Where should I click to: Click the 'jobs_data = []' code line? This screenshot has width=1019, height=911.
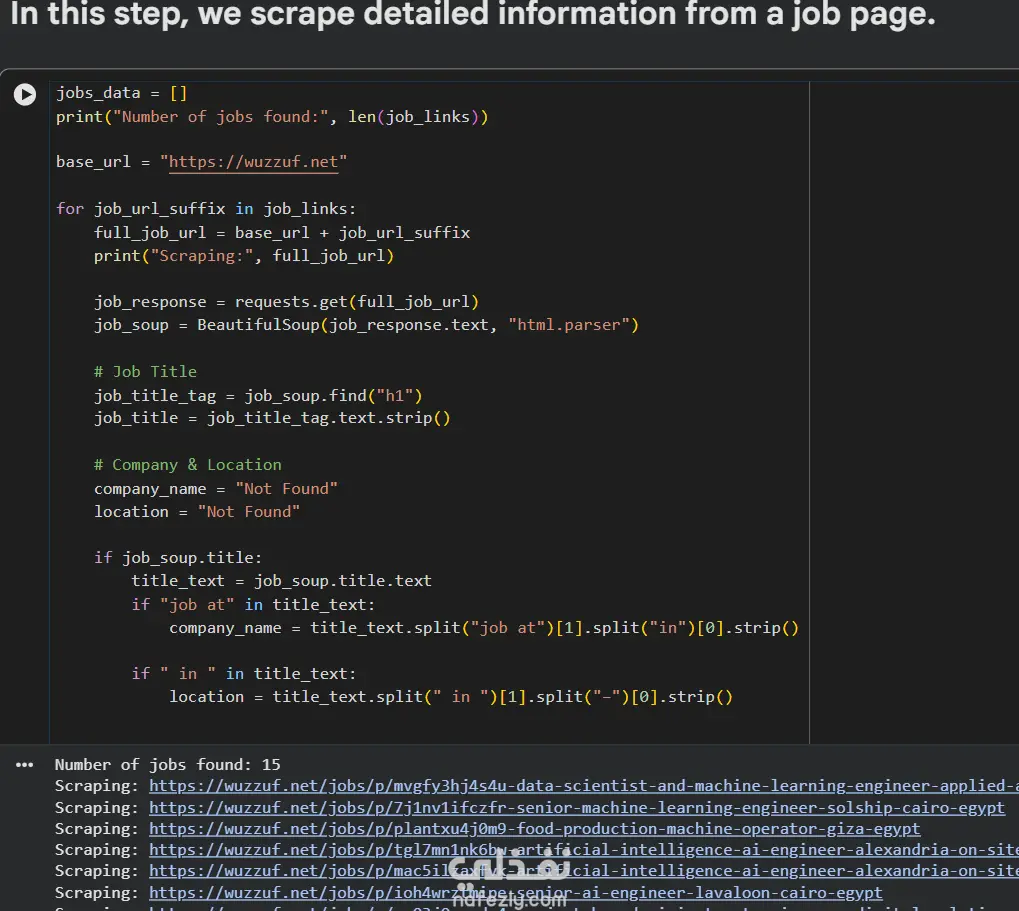(x=122, y=93)
